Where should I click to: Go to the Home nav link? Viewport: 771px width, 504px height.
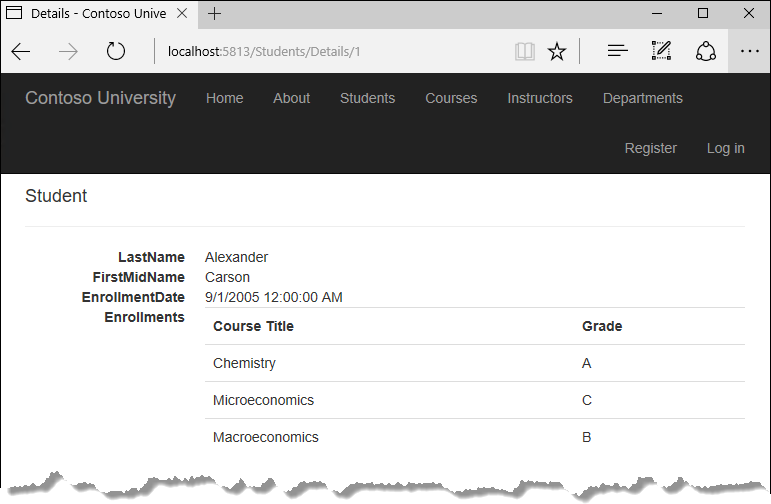[225, 98]
